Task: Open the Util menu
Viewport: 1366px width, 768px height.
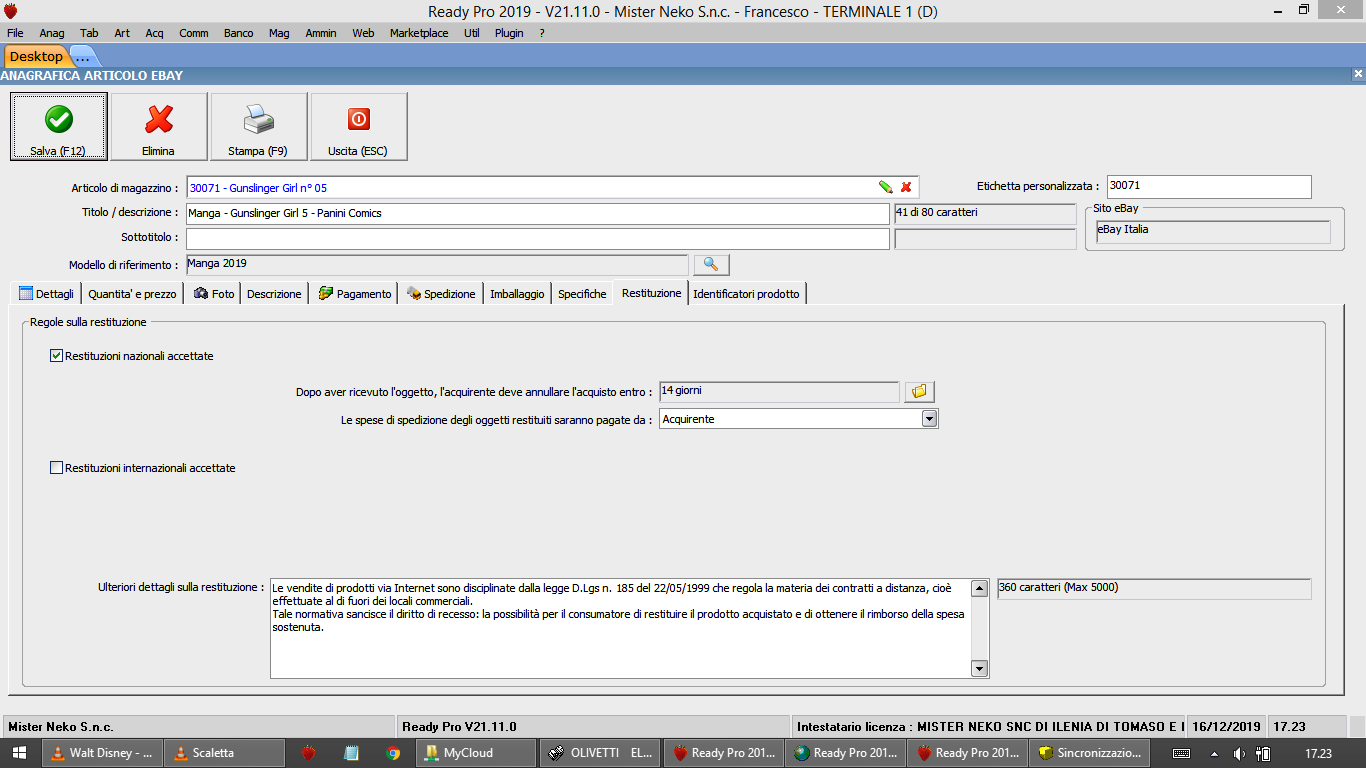Action: [x=472, y=33]
